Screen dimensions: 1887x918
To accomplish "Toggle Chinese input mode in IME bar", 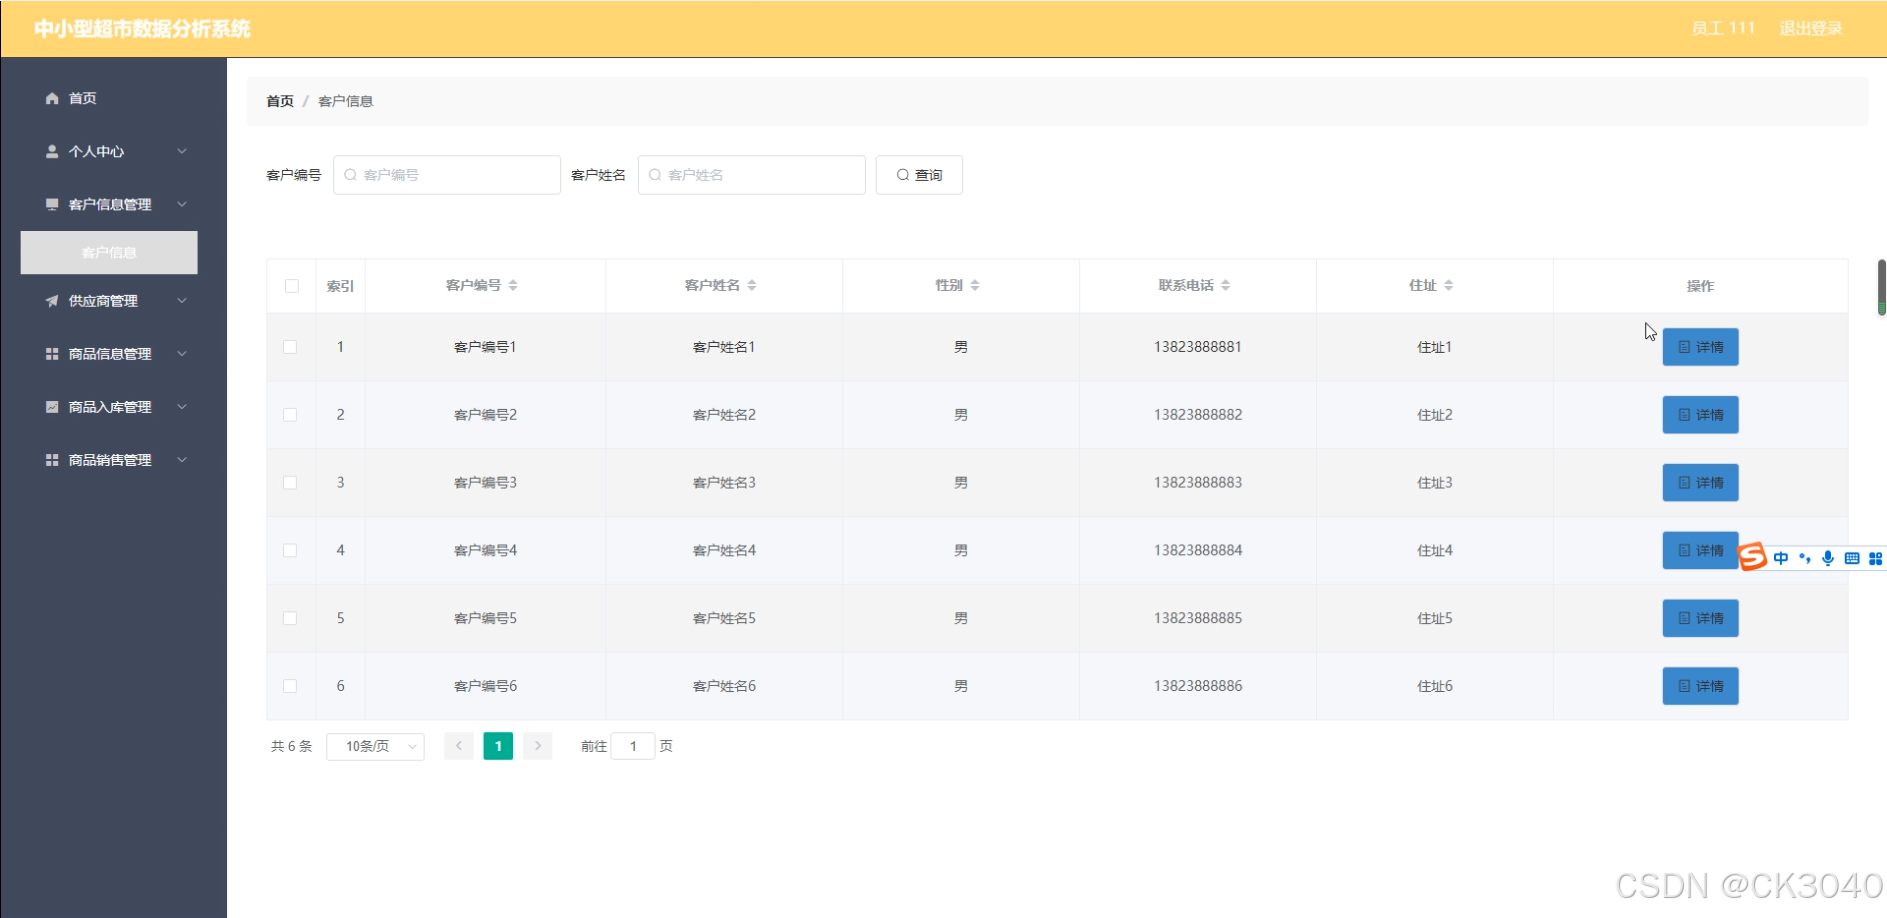I will click(1781, 558).
